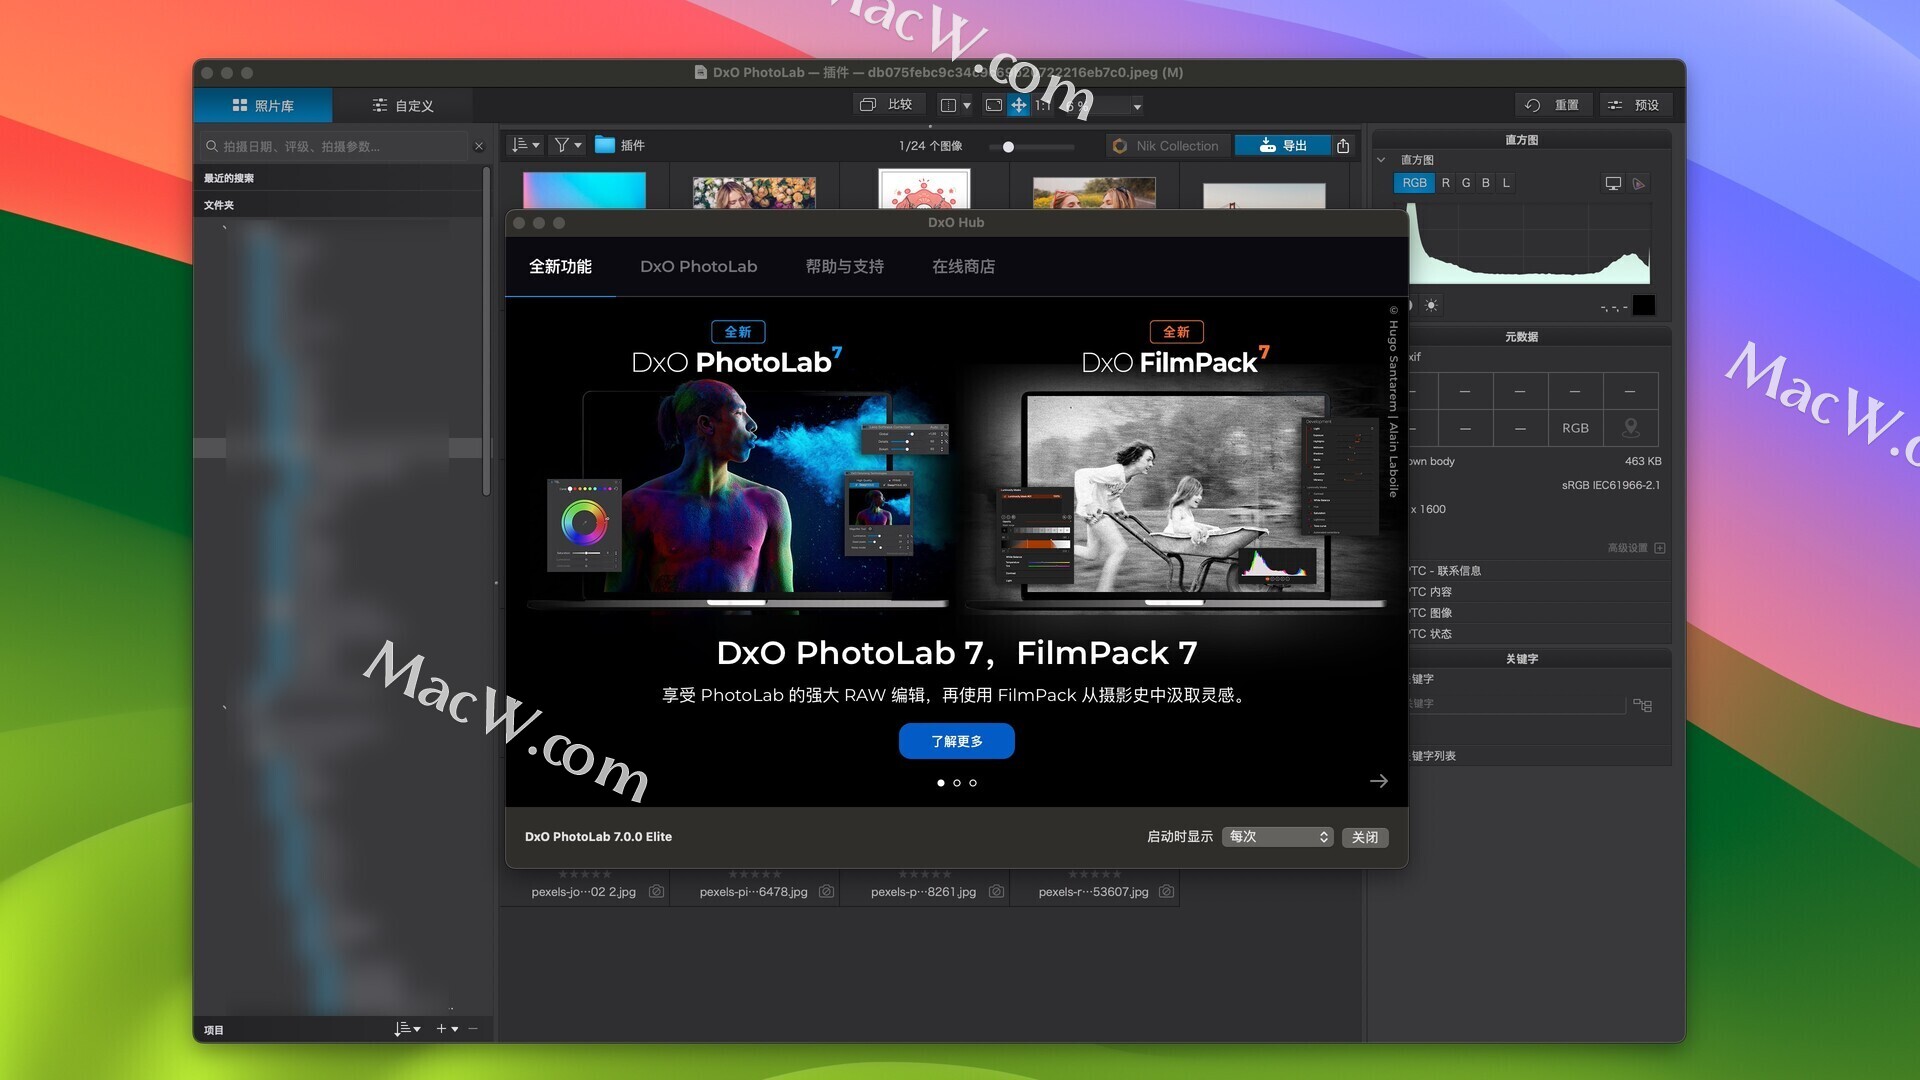Select the L luminance histogram channel
Image resolution: width=1920 pixels, height=1080 pixels.
[x=1506, y=183]
